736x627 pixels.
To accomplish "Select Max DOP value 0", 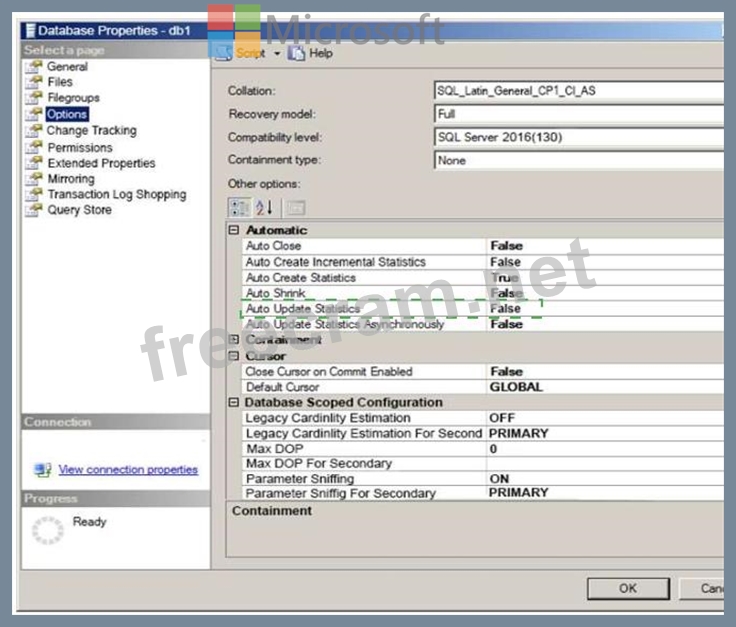I will tap(493, 449).
